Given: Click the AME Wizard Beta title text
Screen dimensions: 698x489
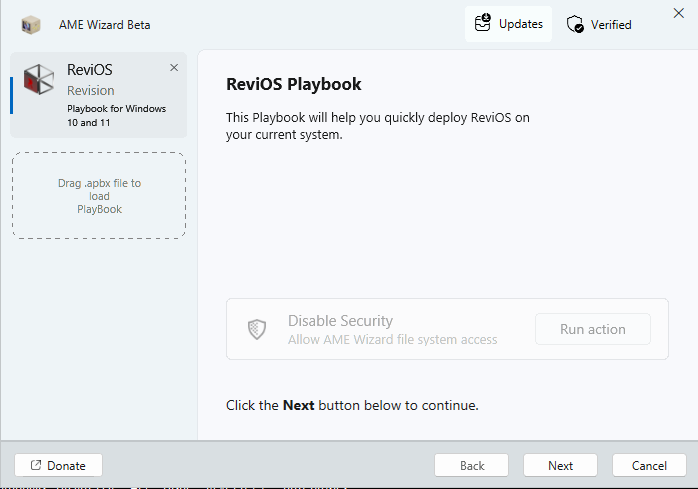Looking at the screenshot, I should pyautogui.click(x=105, y=24).
